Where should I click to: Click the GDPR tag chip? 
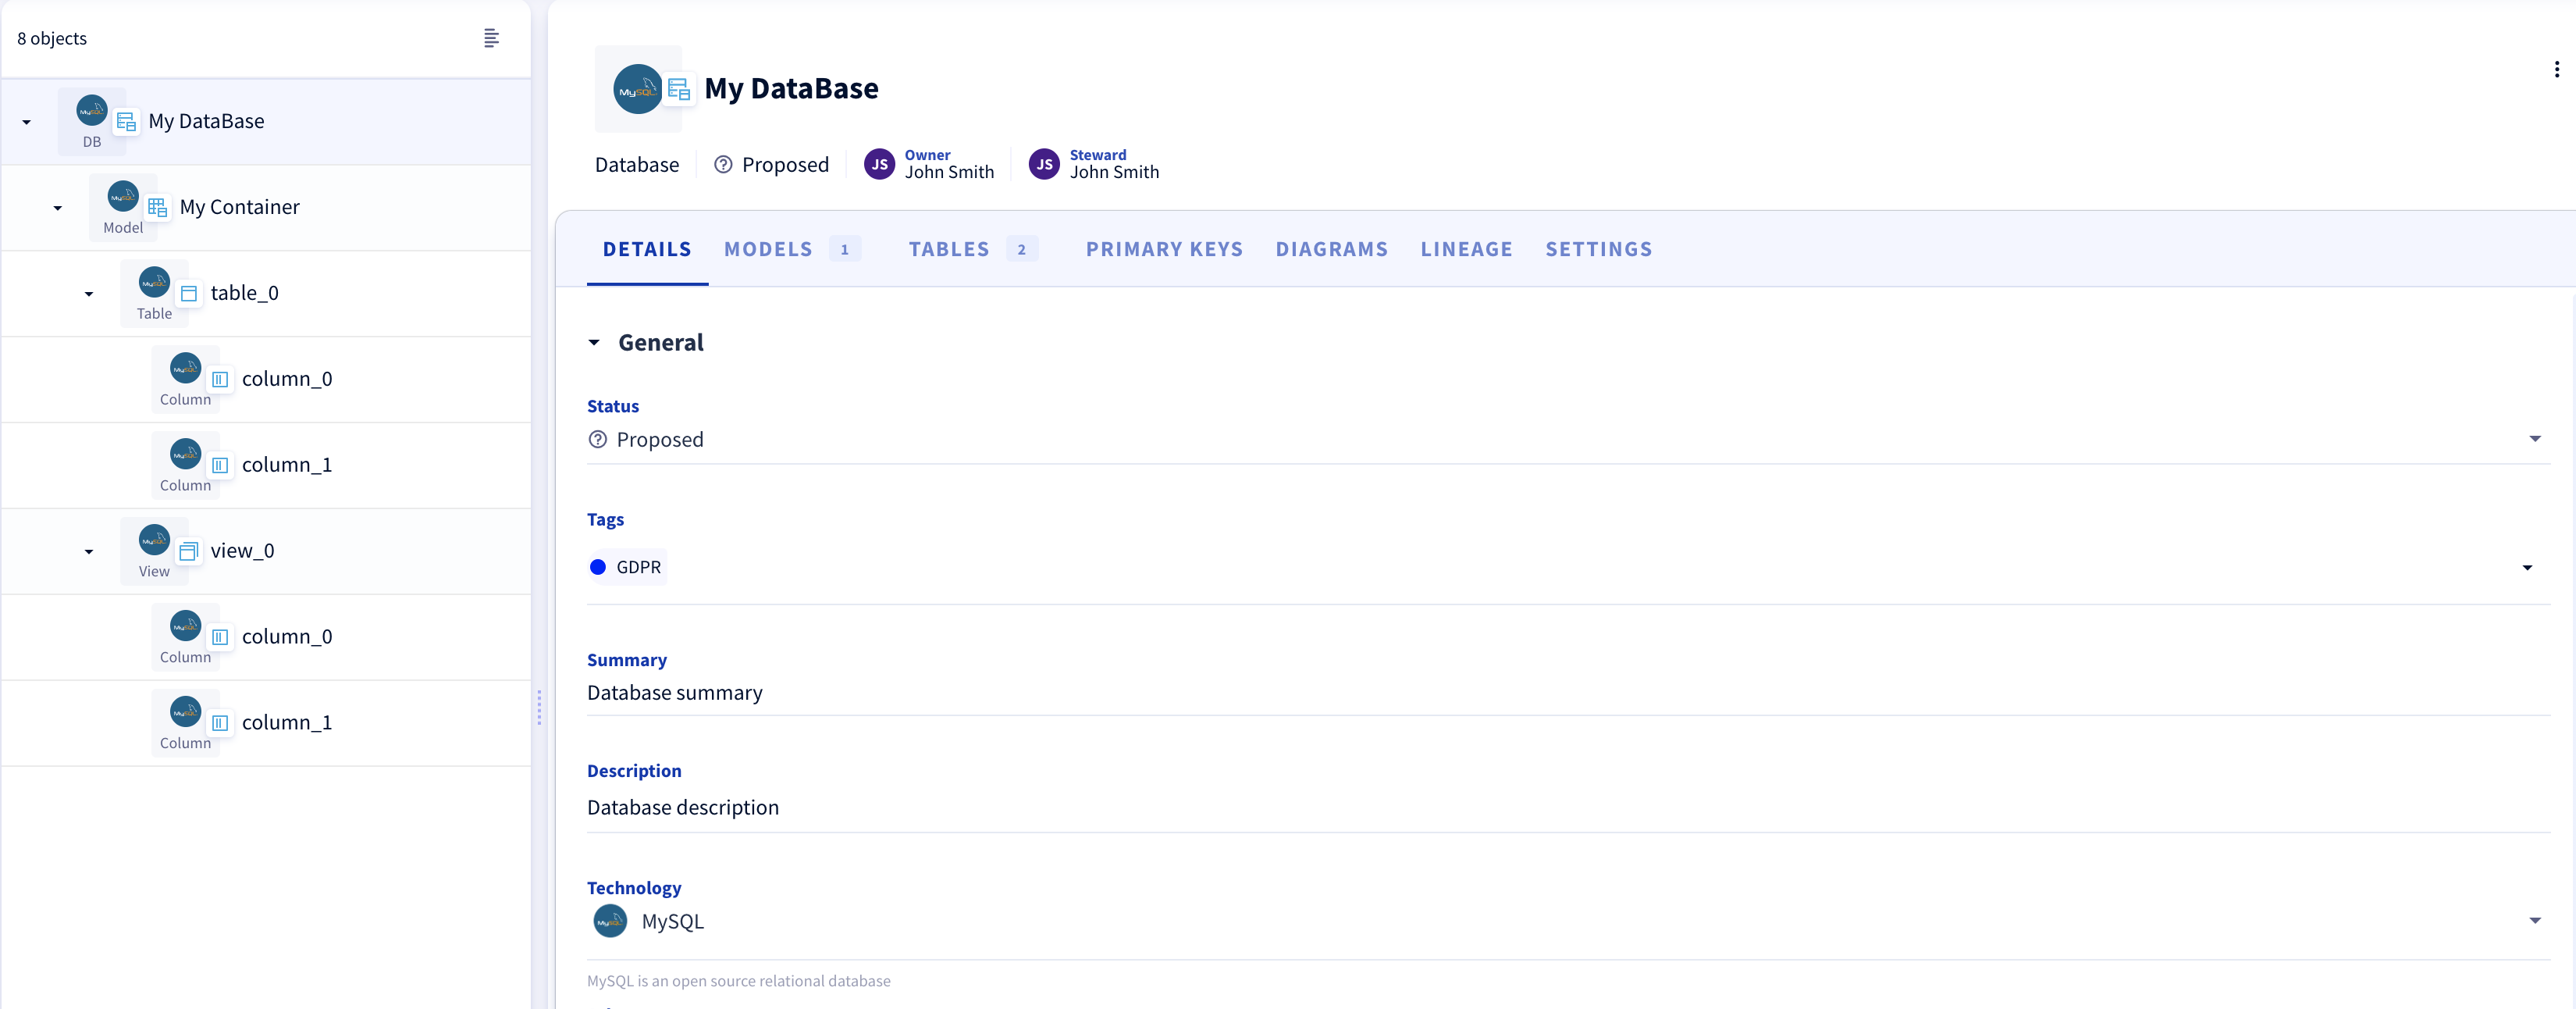point(627,567)
